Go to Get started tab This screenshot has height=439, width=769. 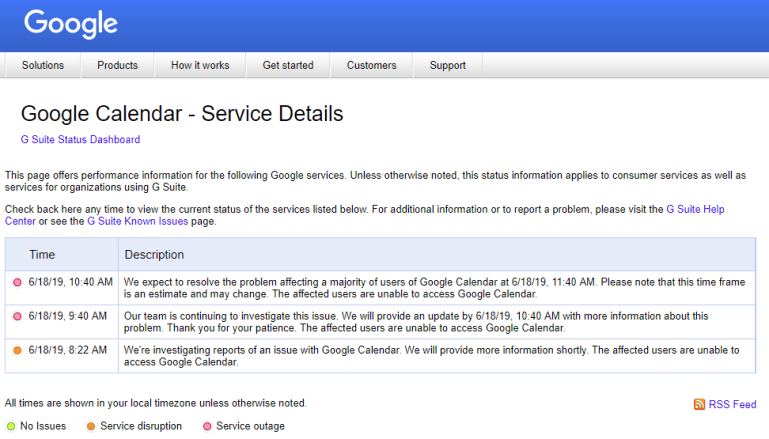[x=288, y=66]
